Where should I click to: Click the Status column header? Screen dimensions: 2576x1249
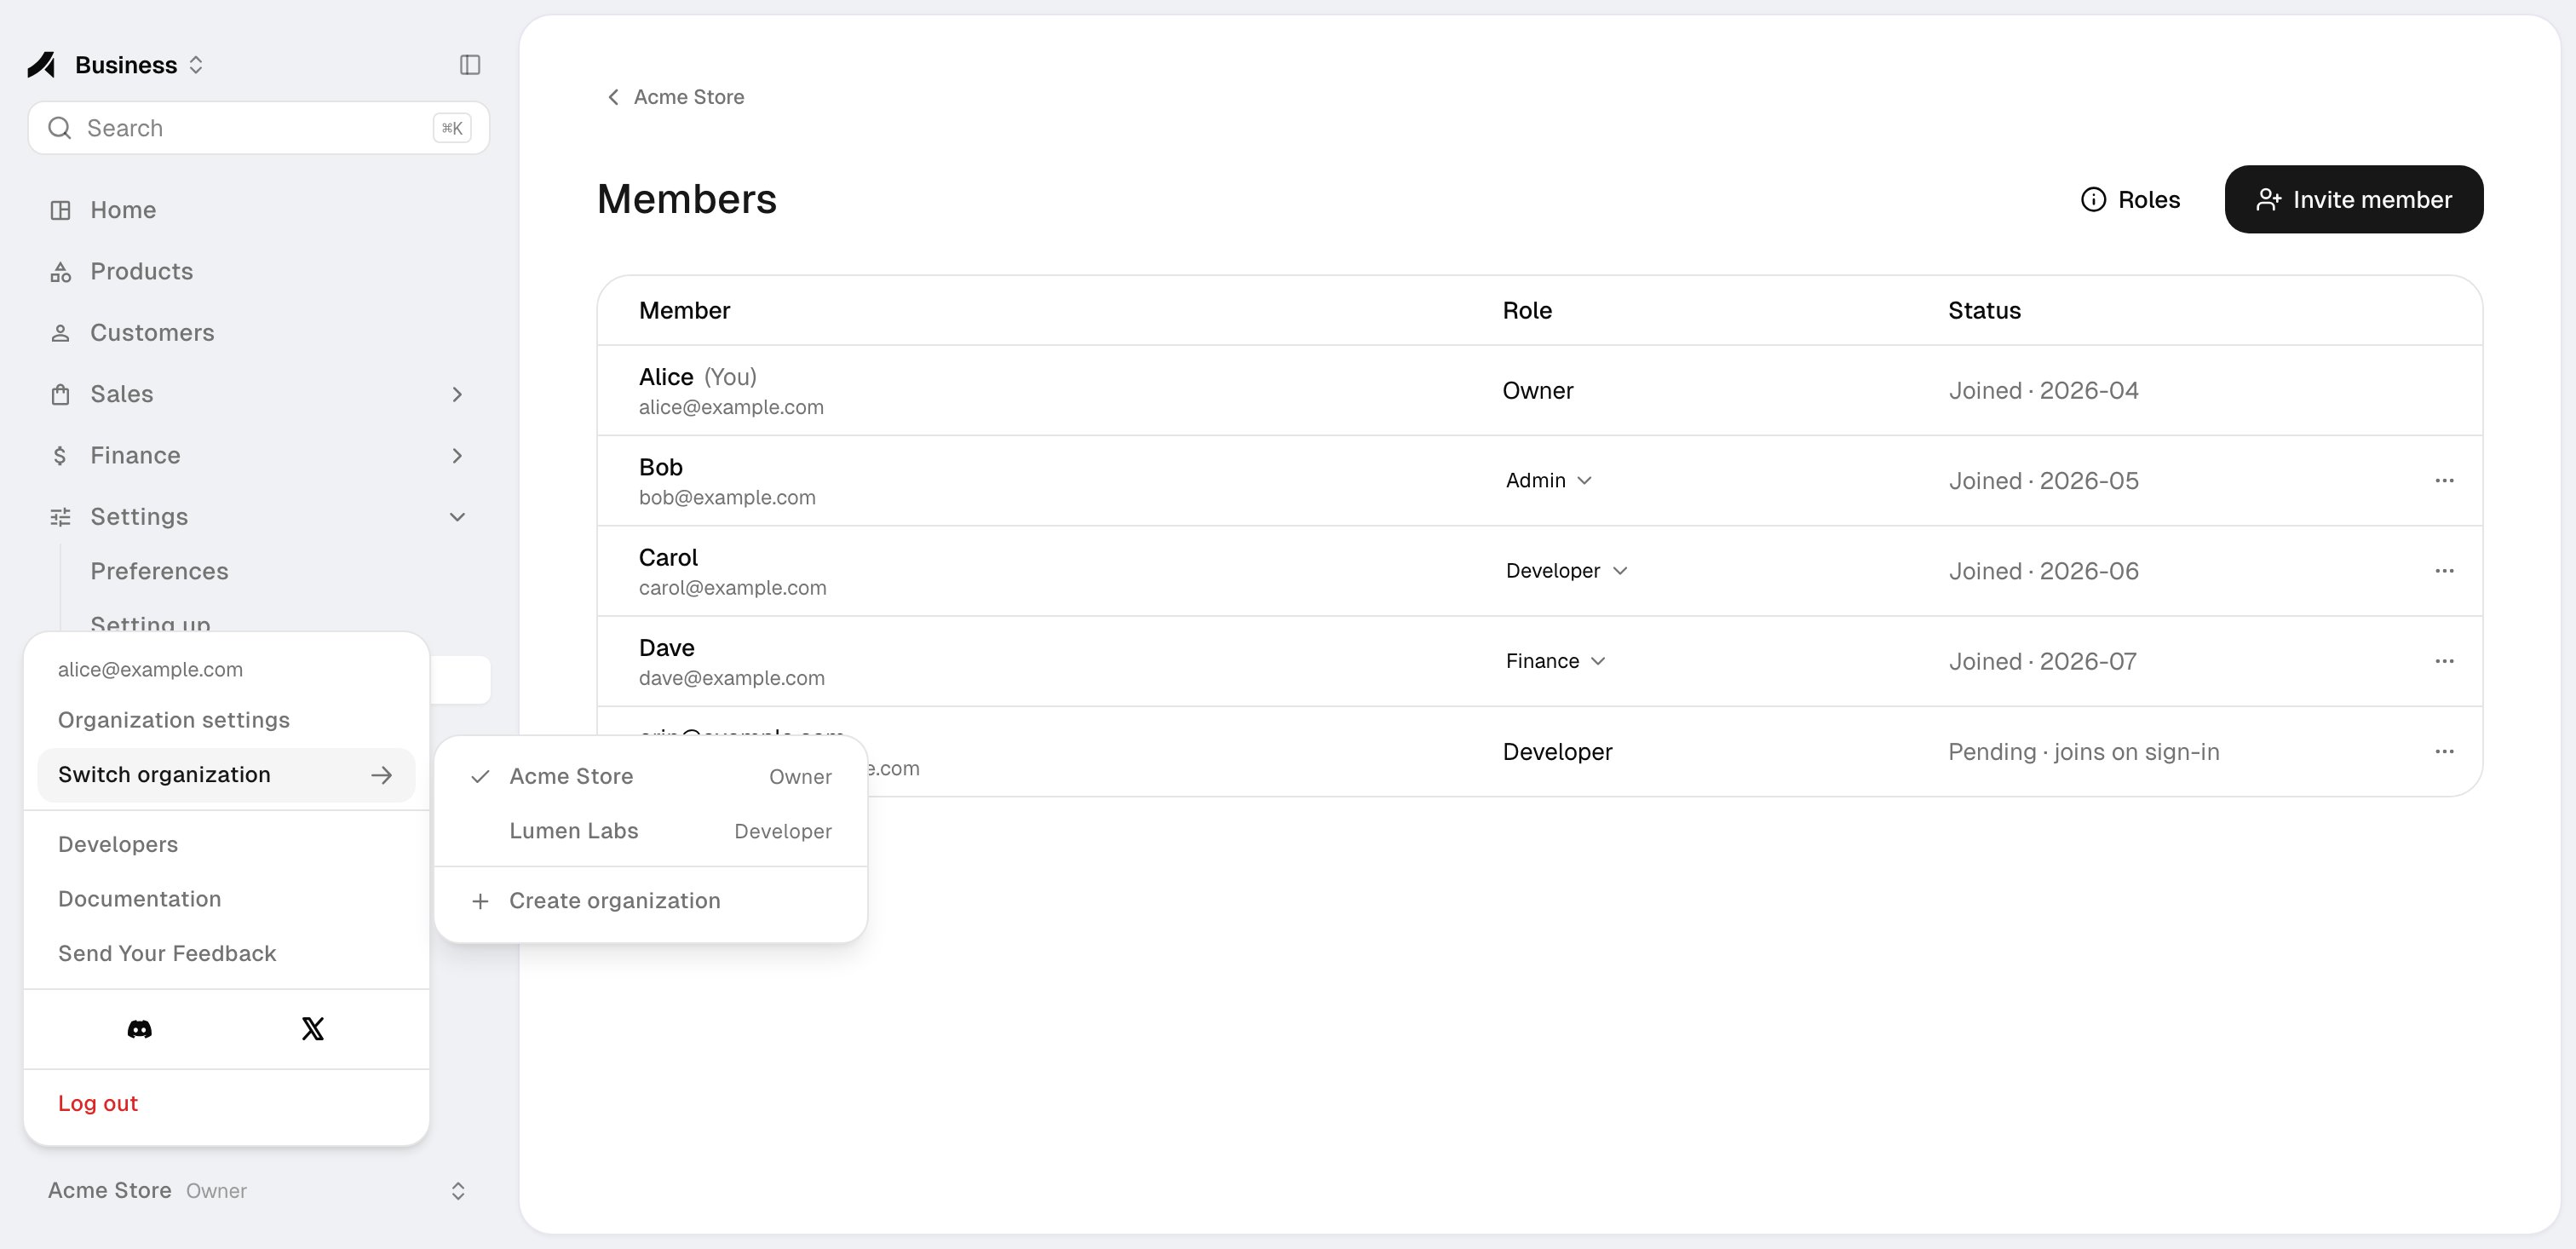[1984, 311]
